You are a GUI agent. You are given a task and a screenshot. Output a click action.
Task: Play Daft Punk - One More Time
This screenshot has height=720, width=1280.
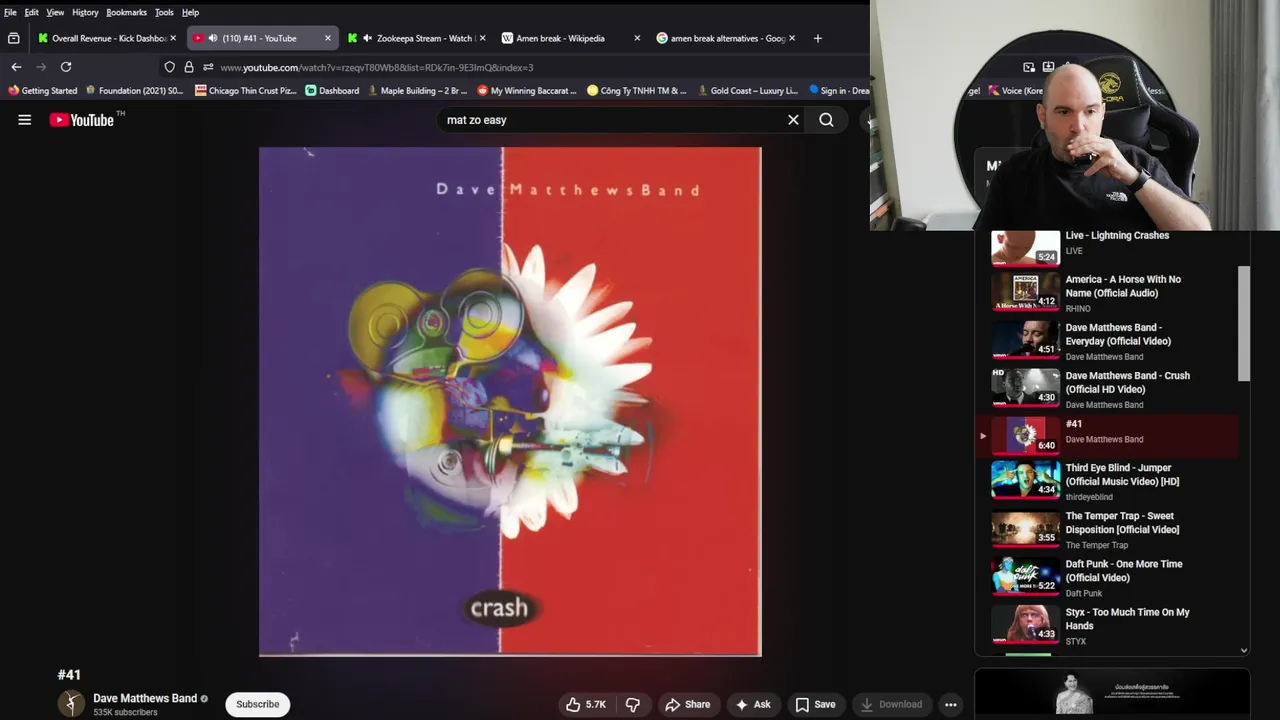pos(1108,577)
